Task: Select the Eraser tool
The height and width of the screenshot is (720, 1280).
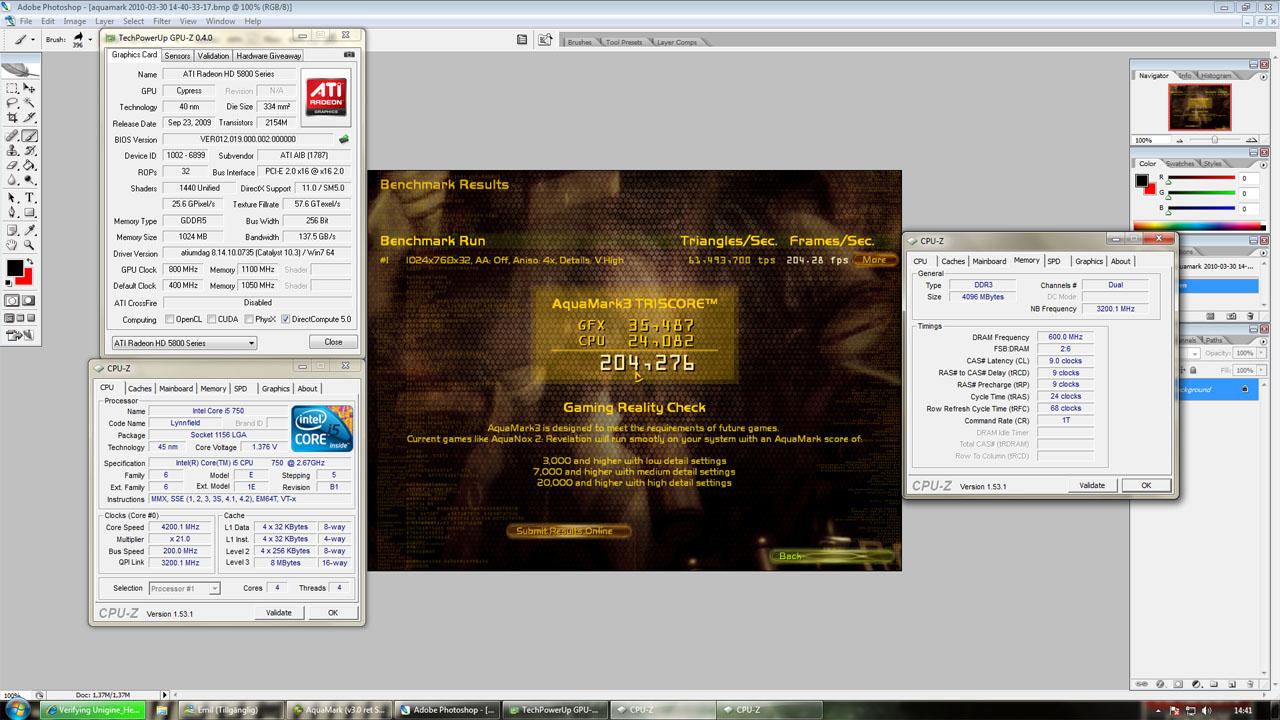Action: click(x=12, y=165)
